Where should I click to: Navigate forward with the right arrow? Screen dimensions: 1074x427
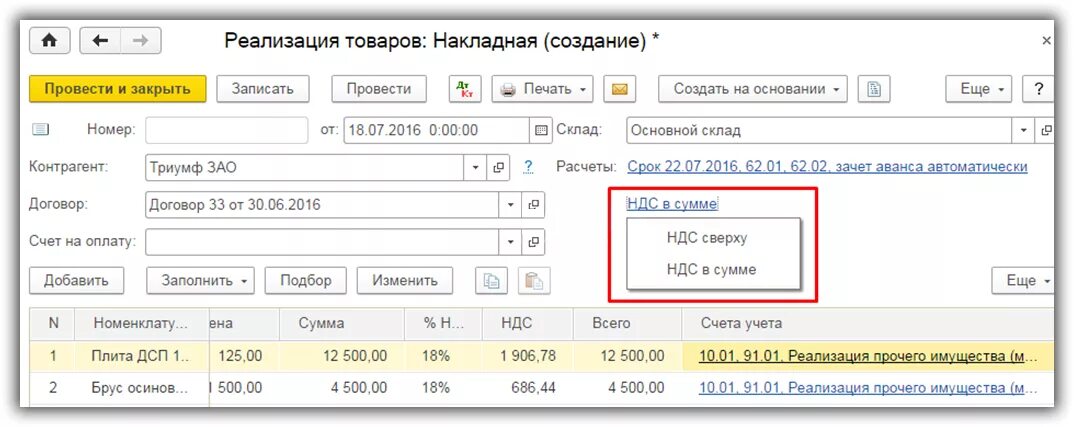tap(140, 41)
